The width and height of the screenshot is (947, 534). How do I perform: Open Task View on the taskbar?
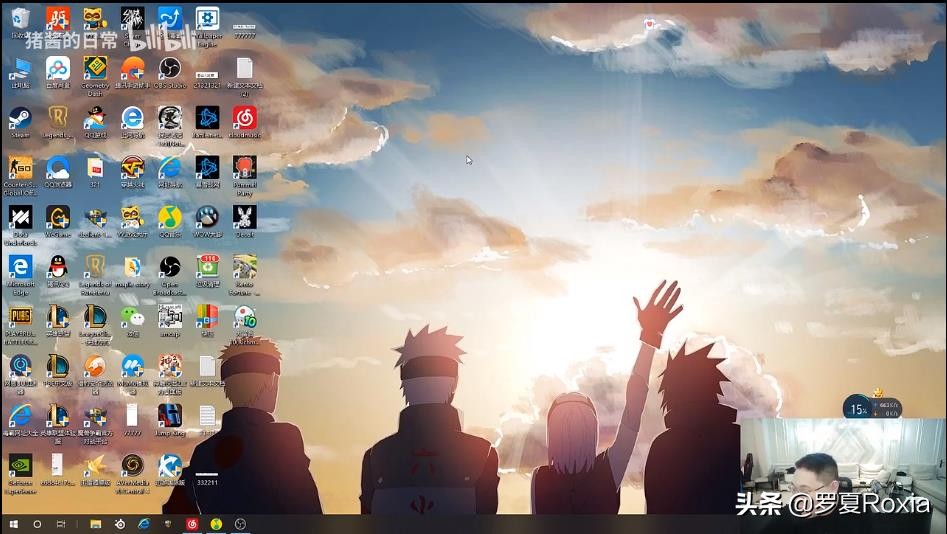61,524
